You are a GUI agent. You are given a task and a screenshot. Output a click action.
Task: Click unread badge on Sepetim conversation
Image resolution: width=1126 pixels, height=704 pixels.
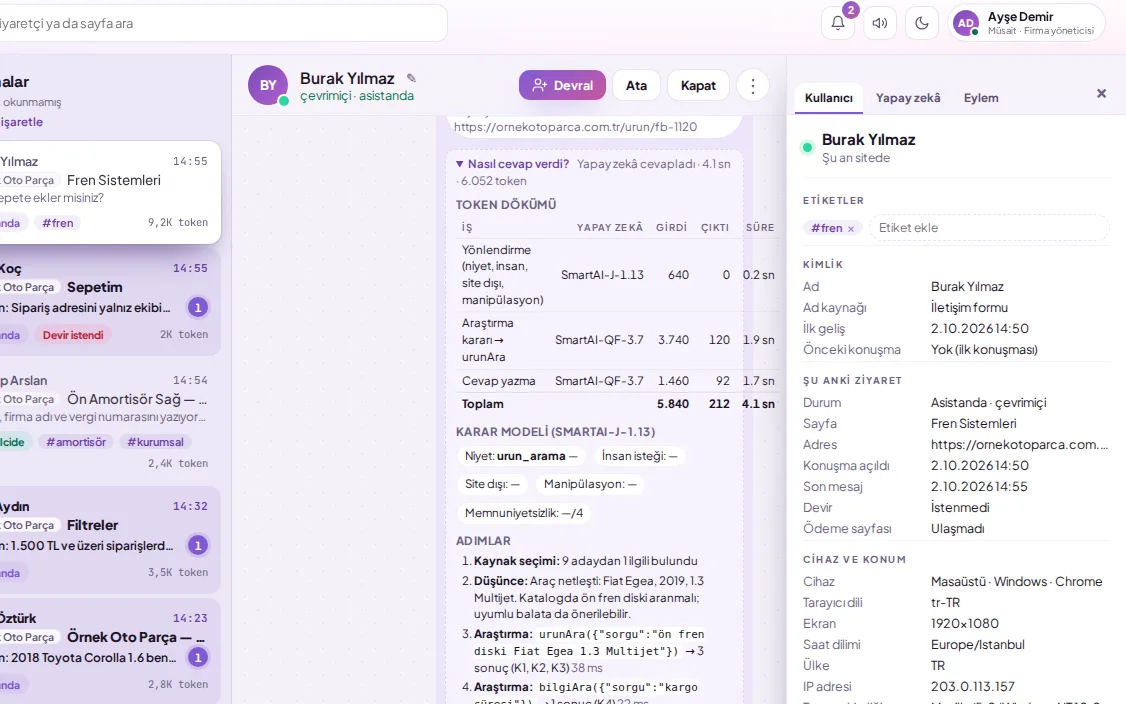point(198,307)
